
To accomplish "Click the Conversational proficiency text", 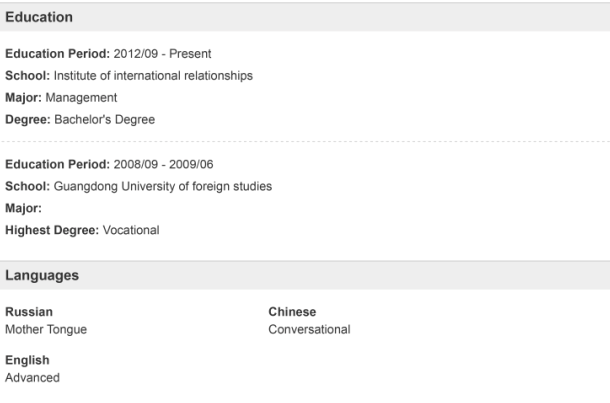I will click(309, 328).
